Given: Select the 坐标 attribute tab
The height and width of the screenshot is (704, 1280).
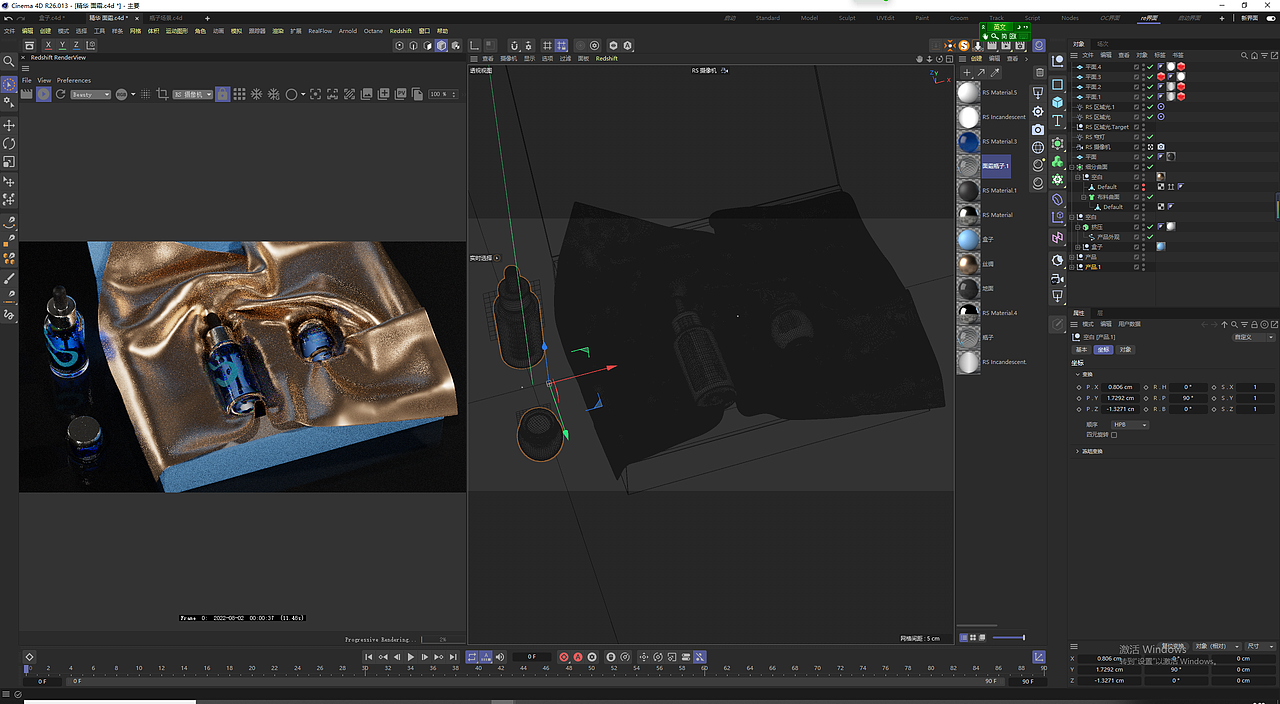Looking at the screenshot, I should click(1103, 350).
